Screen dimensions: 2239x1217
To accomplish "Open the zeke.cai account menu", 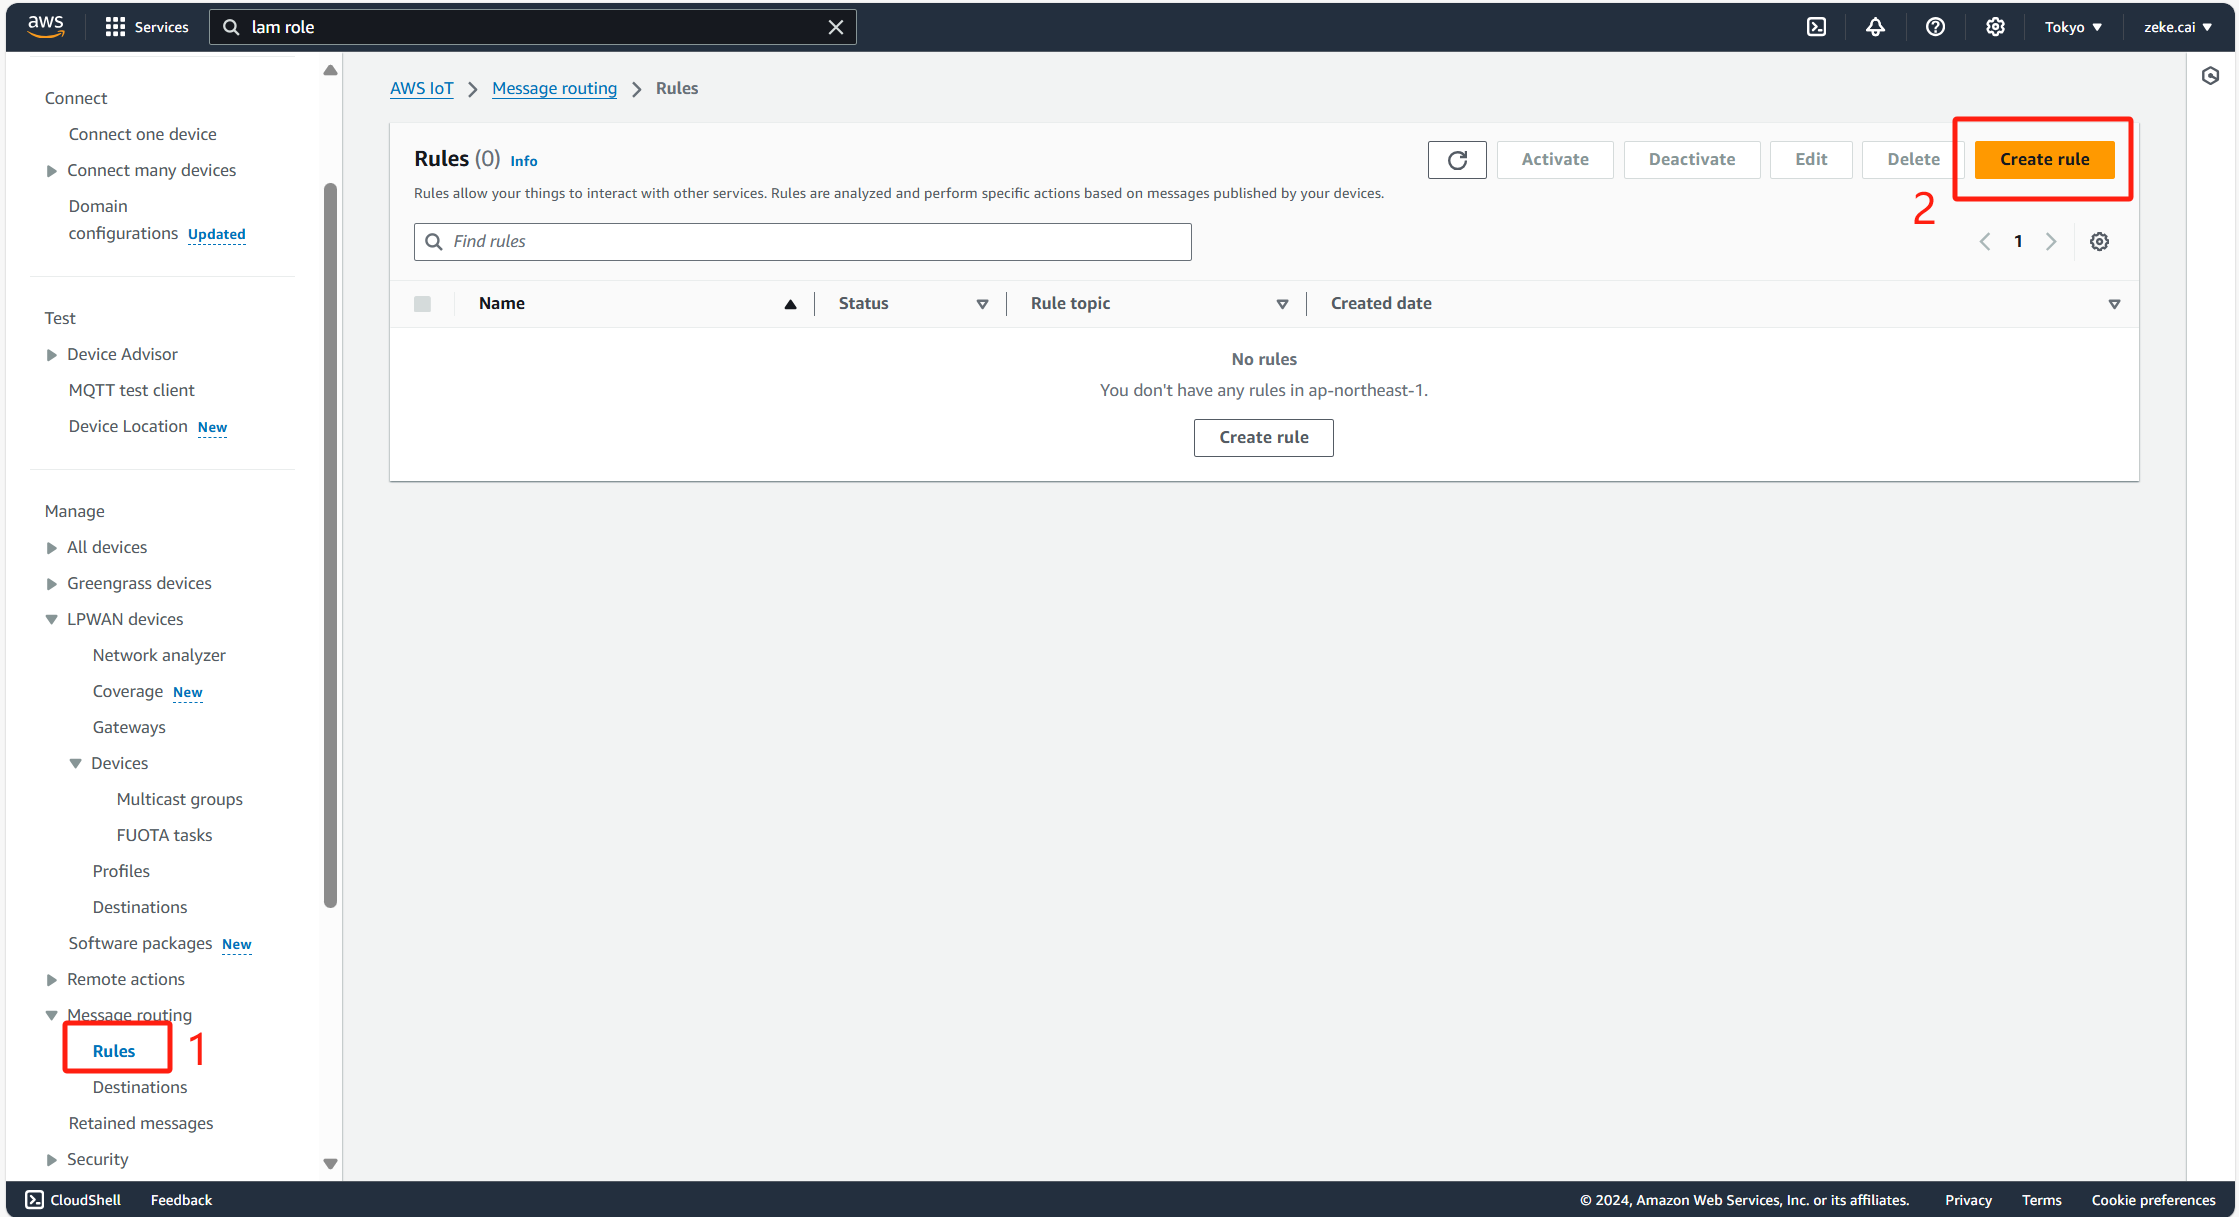I will click(2178, 27).
